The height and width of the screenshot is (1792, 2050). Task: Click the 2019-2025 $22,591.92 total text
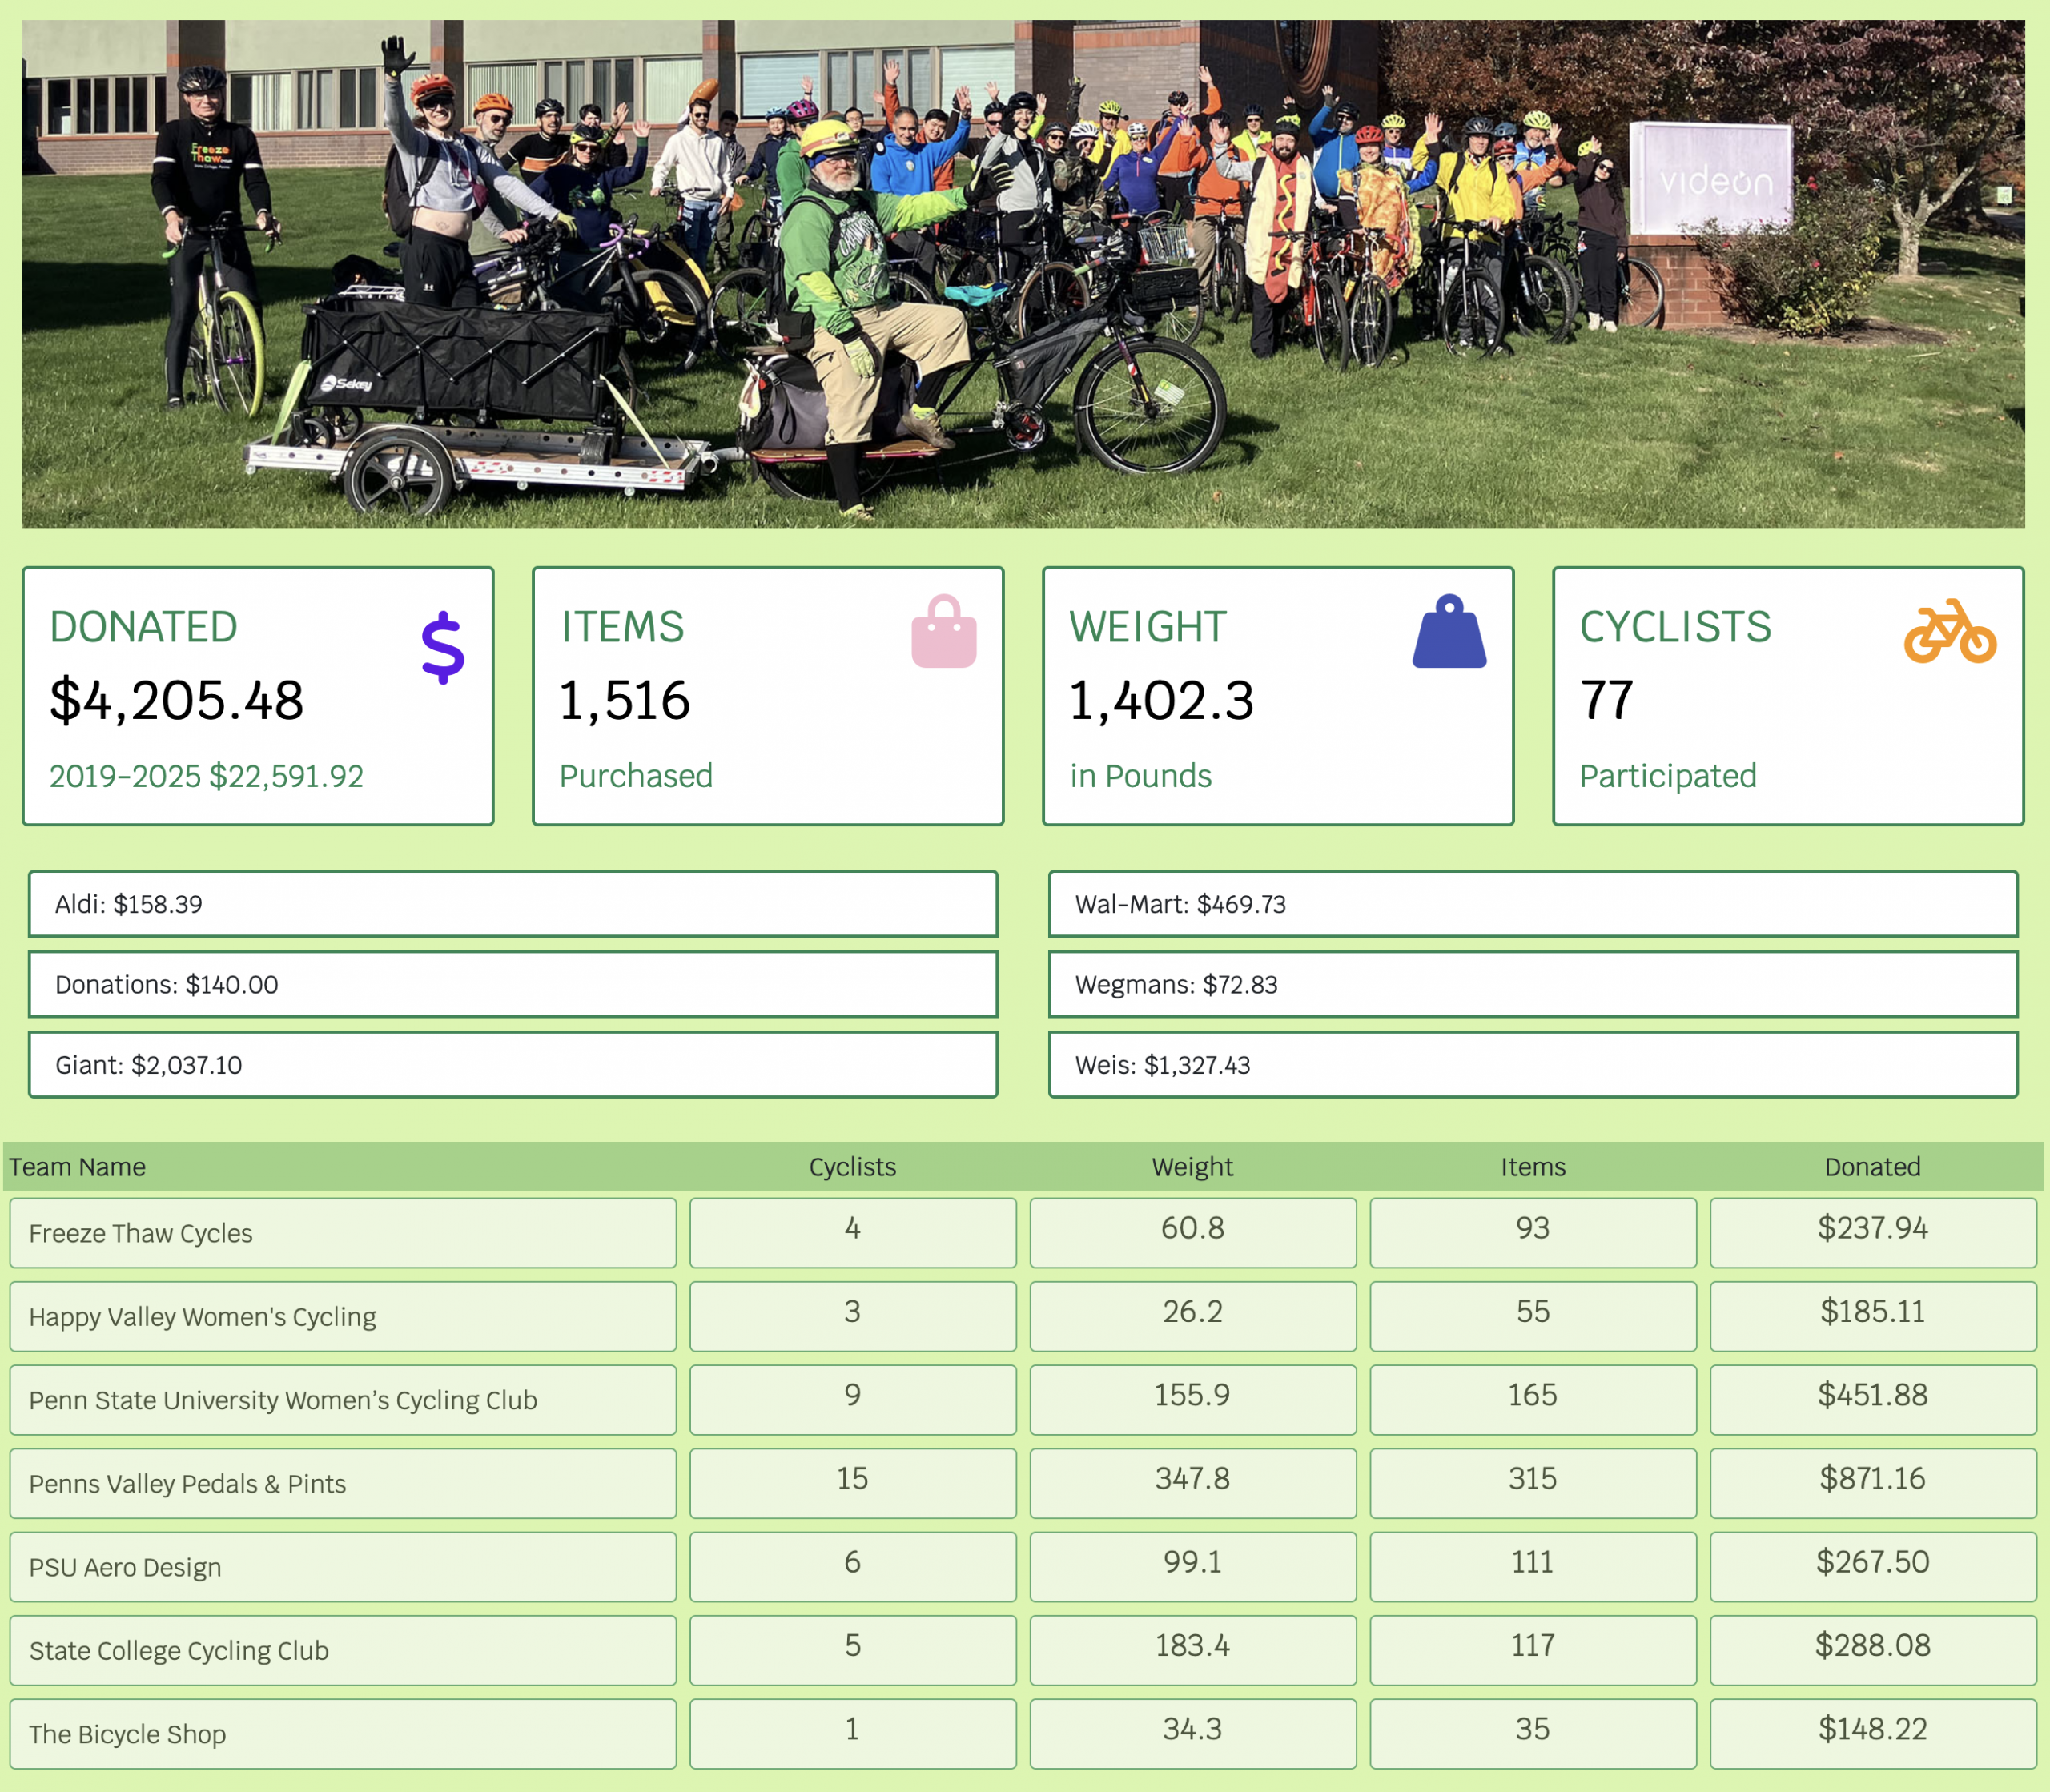206,776
